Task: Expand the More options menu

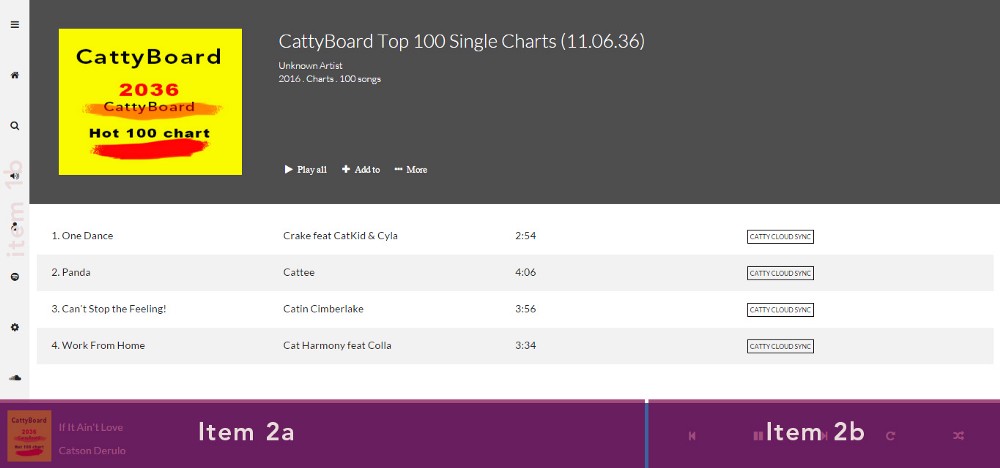Action: point(411,170)
